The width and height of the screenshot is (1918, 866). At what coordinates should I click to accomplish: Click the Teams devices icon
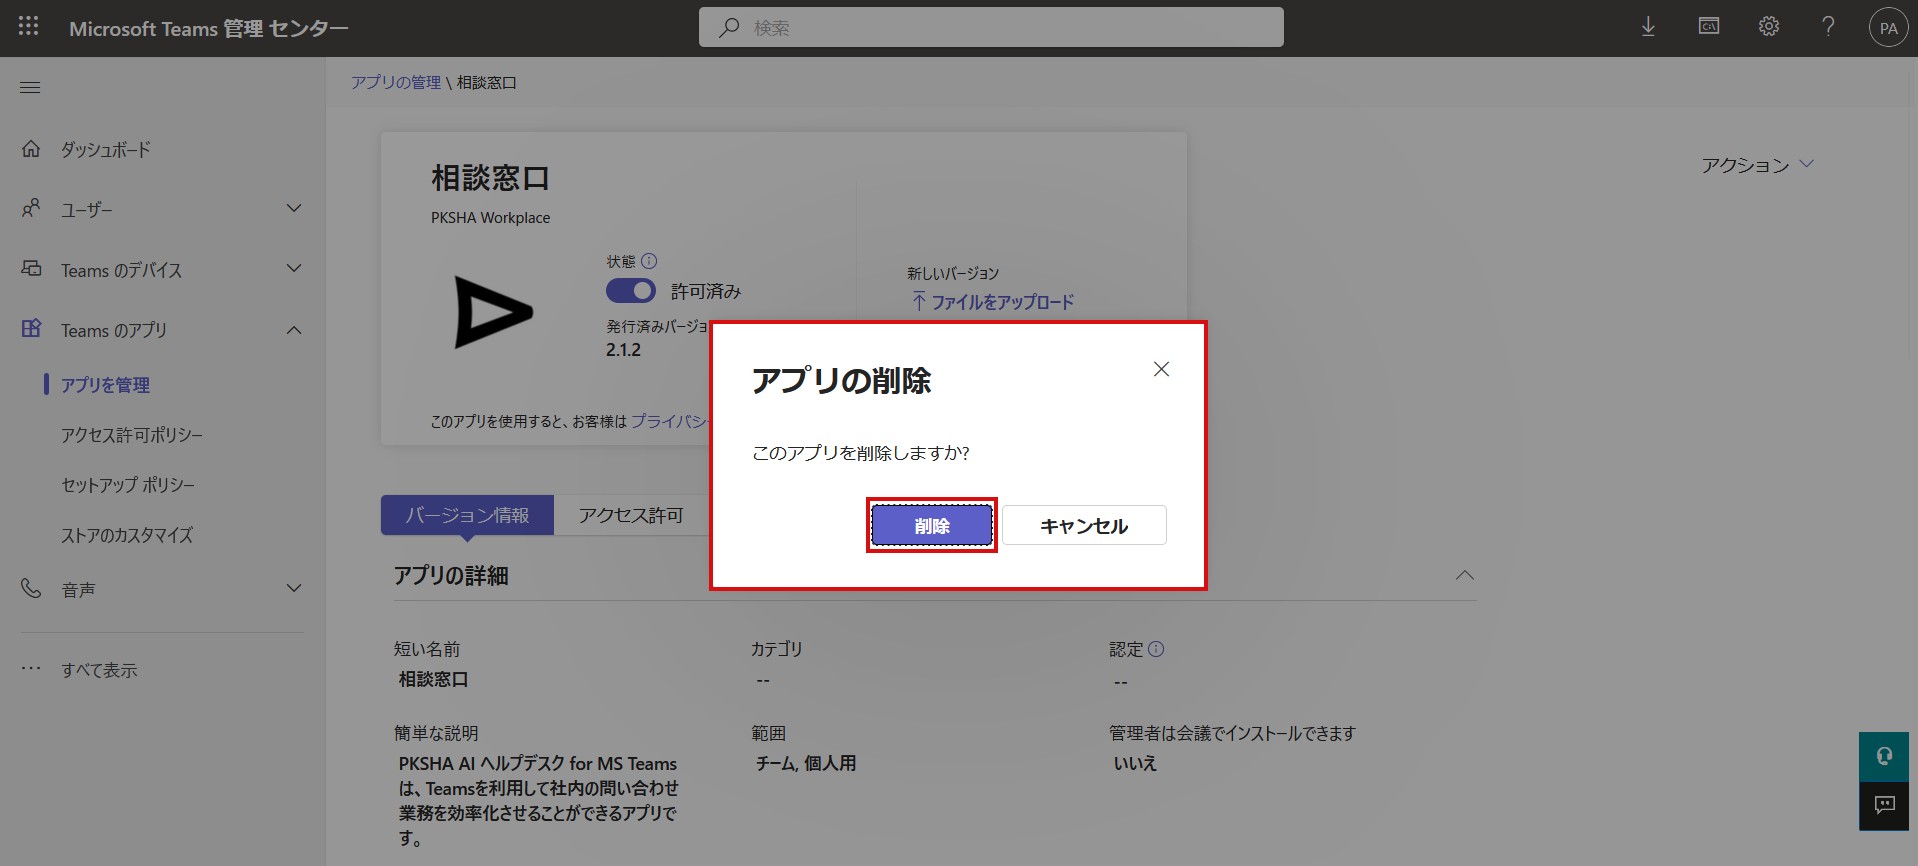click(x=31, y=269)
